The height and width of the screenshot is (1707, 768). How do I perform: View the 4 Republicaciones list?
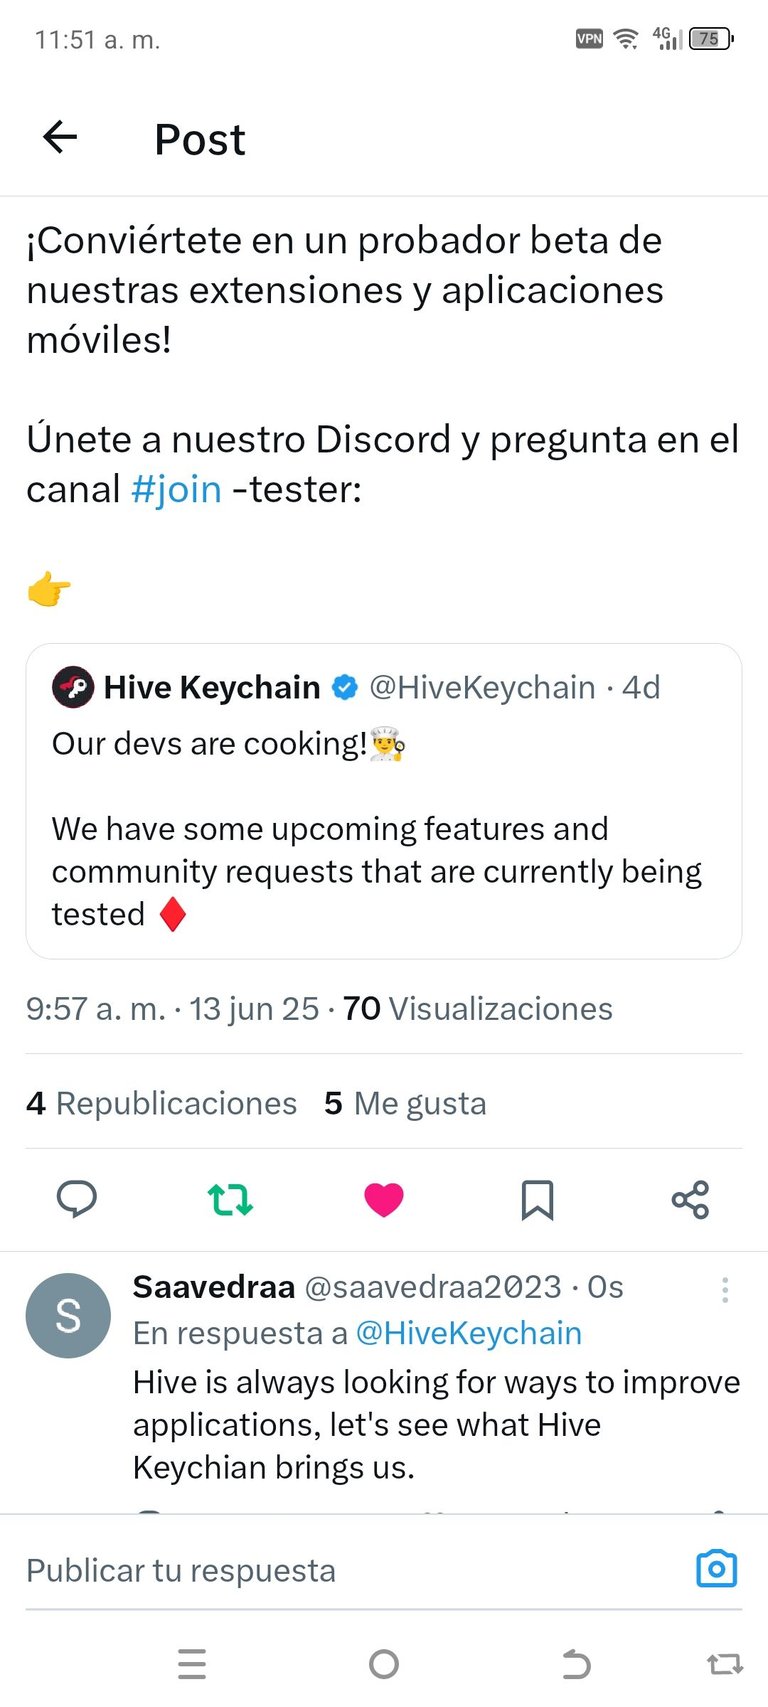[162, 1103]
